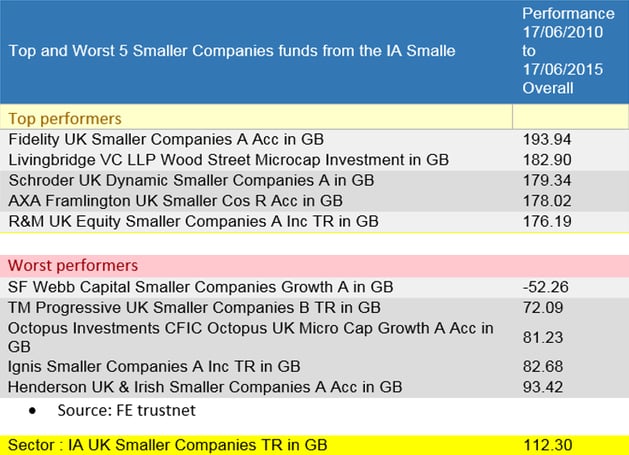
Task: Click the Source: FE trustnet text
Action: pyautogui.click(x=126, y=410)
